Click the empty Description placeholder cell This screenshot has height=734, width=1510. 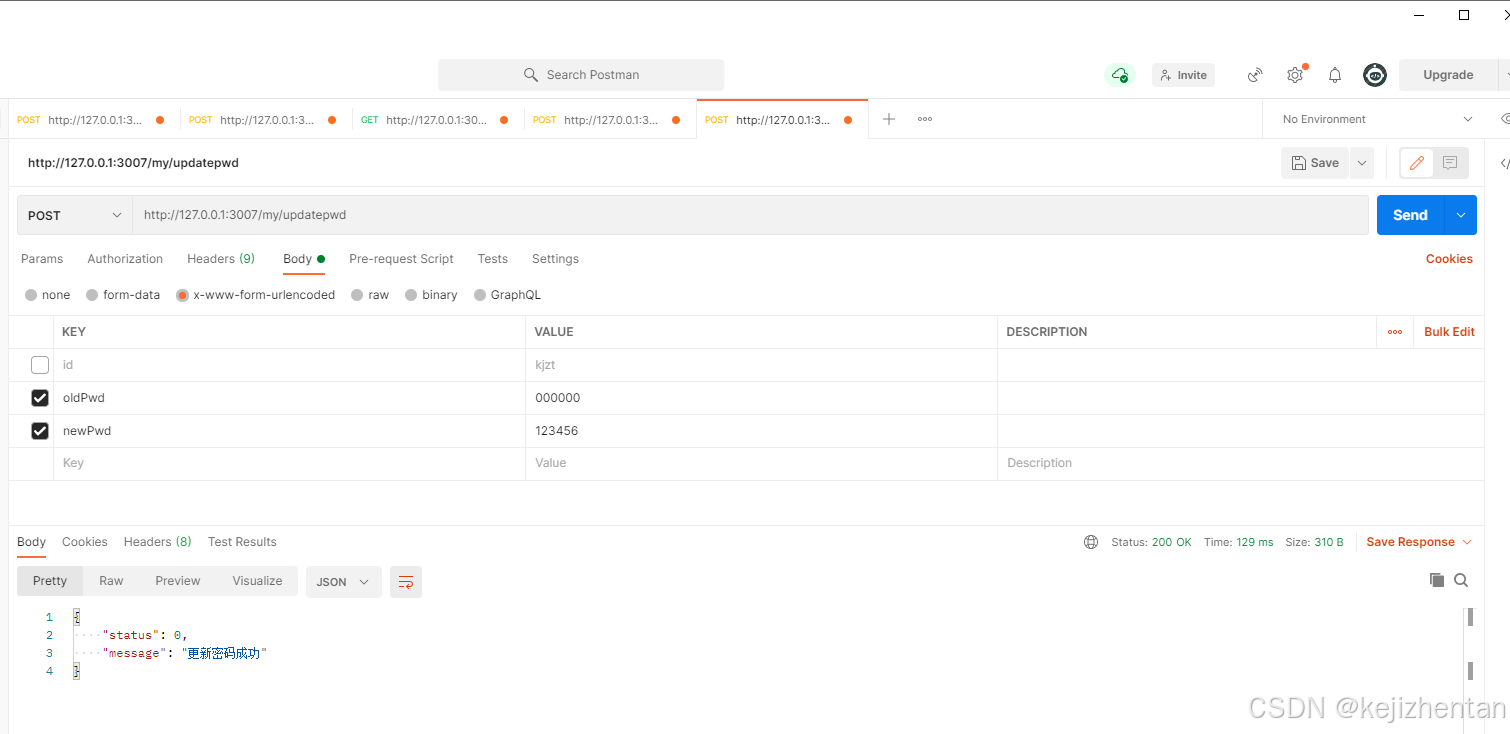[1240, 464]
